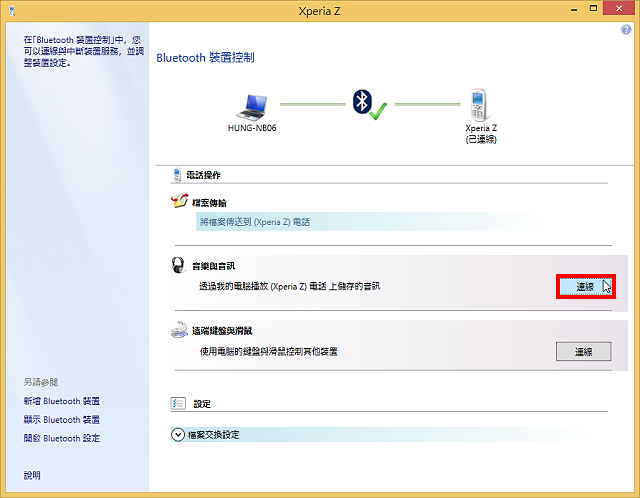640x498 pixels.
Task: Open 新增 Bluetooth 裝置 link
Action: 62,401
